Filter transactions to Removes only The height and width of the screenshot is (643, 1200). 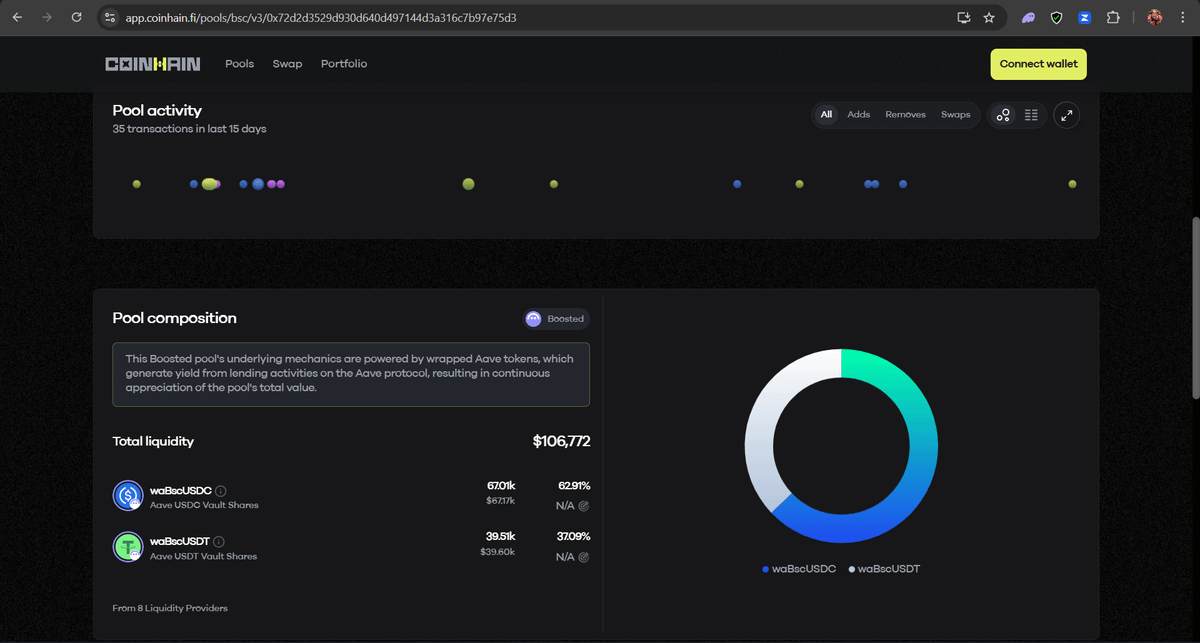click(x=905, y=115)
